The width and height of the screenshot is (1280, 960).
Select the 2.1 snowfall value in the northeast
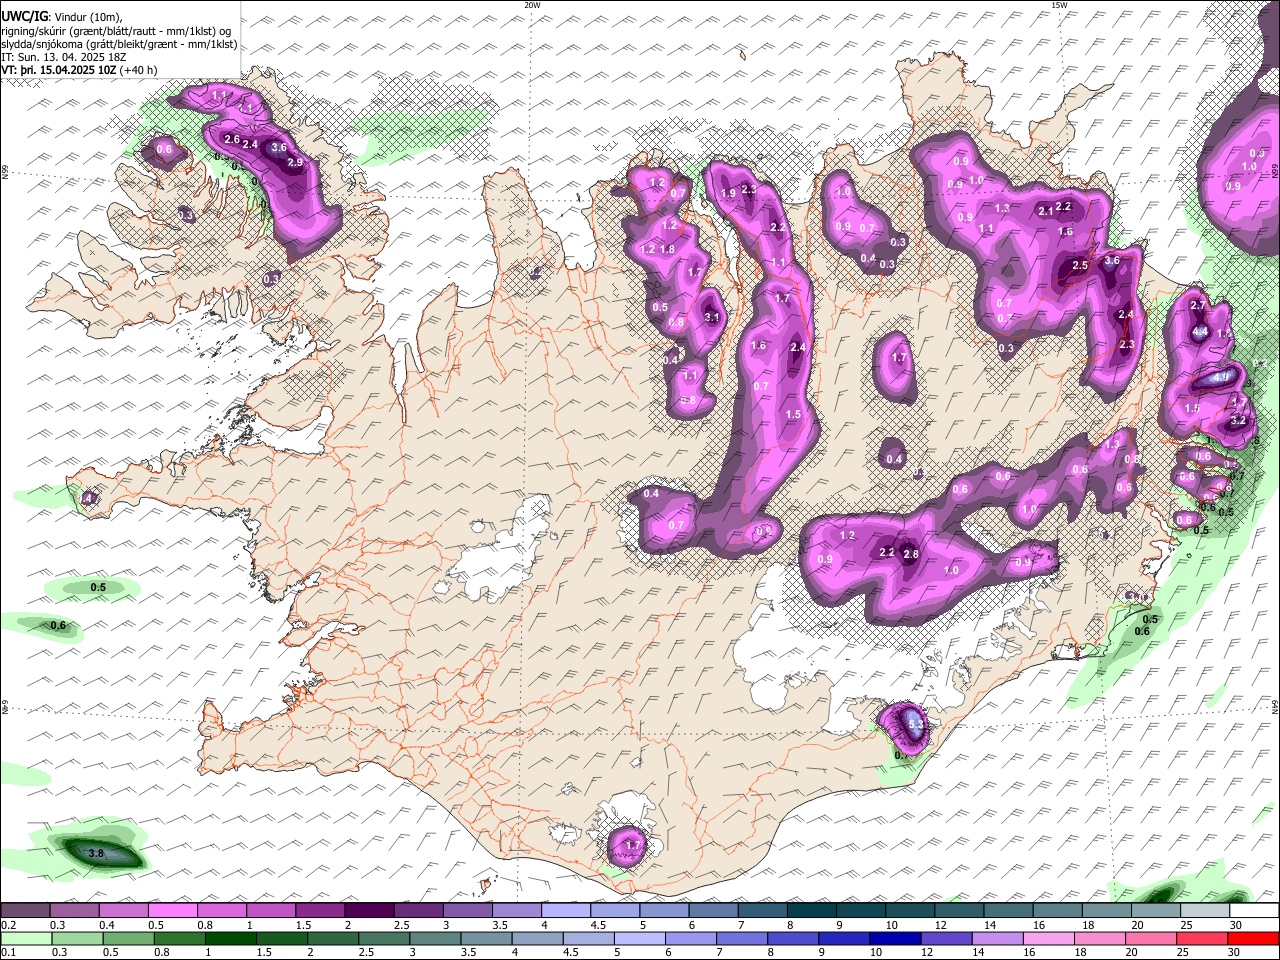tap(1046, 211)
